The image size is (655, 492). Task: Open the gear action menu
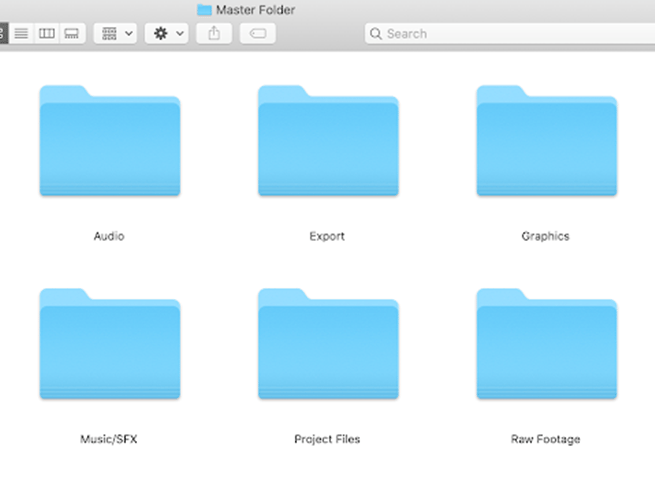point(167,33)
